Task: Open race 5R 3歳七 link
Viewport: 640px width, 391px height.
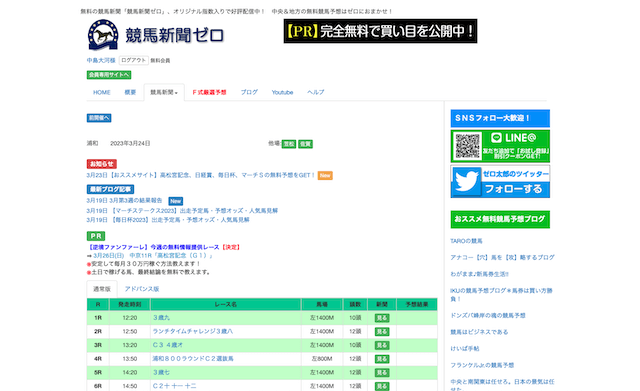Action: point(161,372)
